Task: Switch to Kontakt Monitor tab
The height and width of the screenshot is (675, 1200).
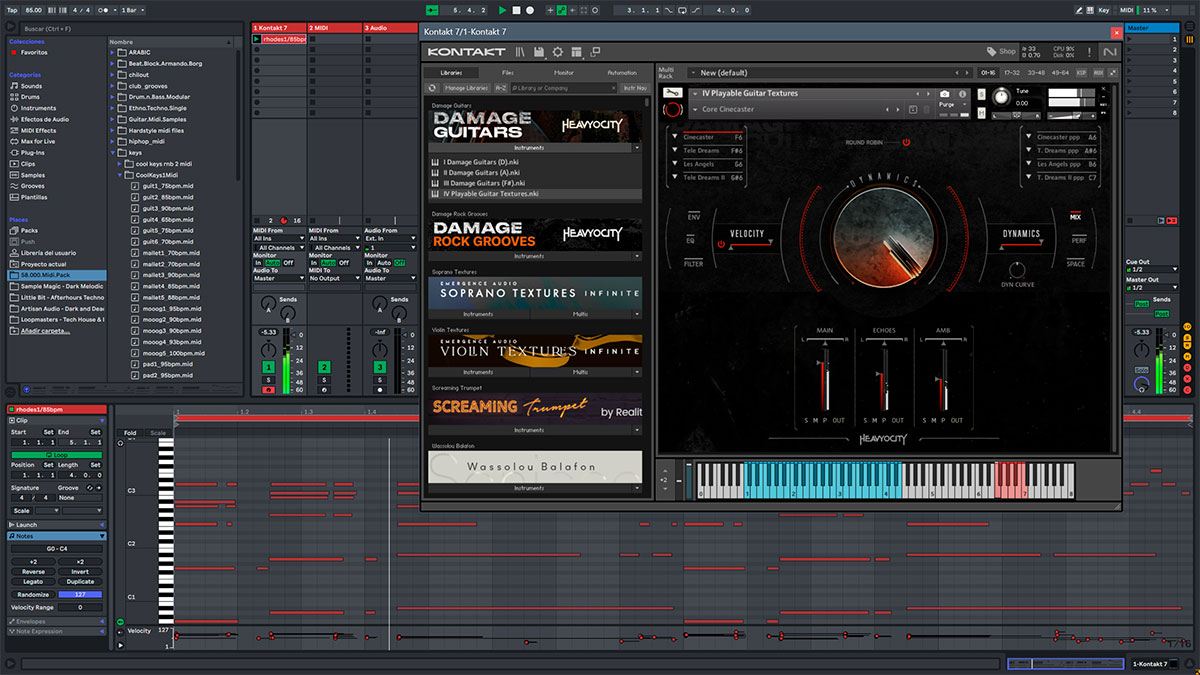Action: click(x=564, y=73)
